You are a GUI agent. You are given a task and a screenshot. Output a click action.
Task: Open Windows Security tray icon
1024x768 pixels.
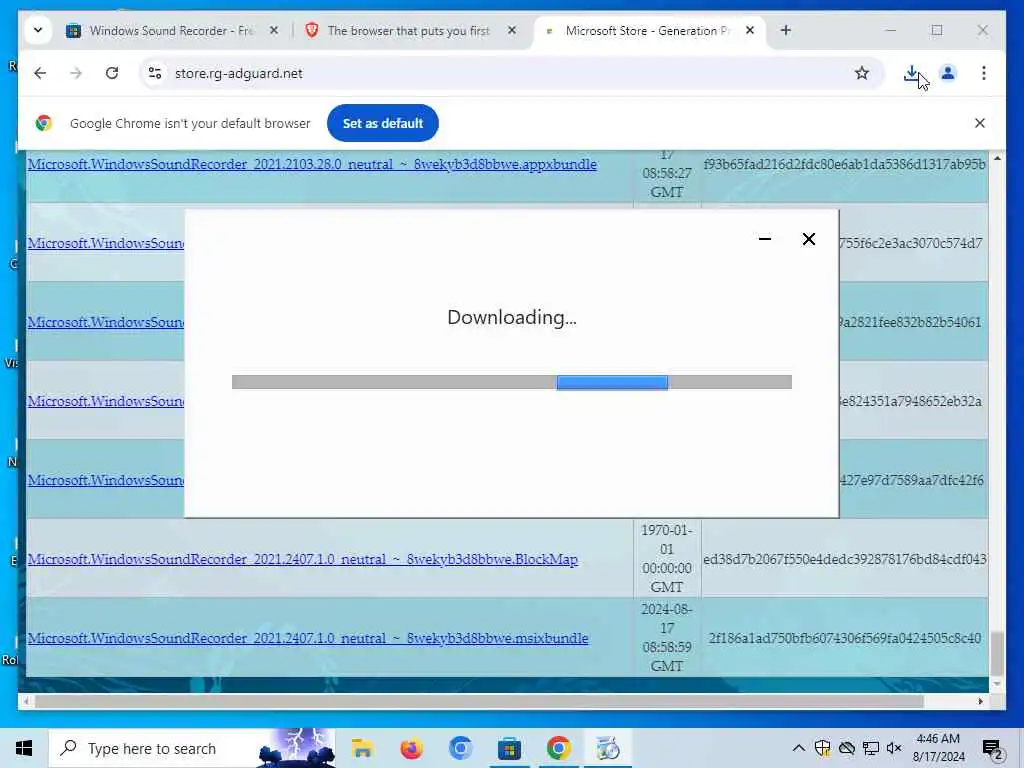(823, 748)
